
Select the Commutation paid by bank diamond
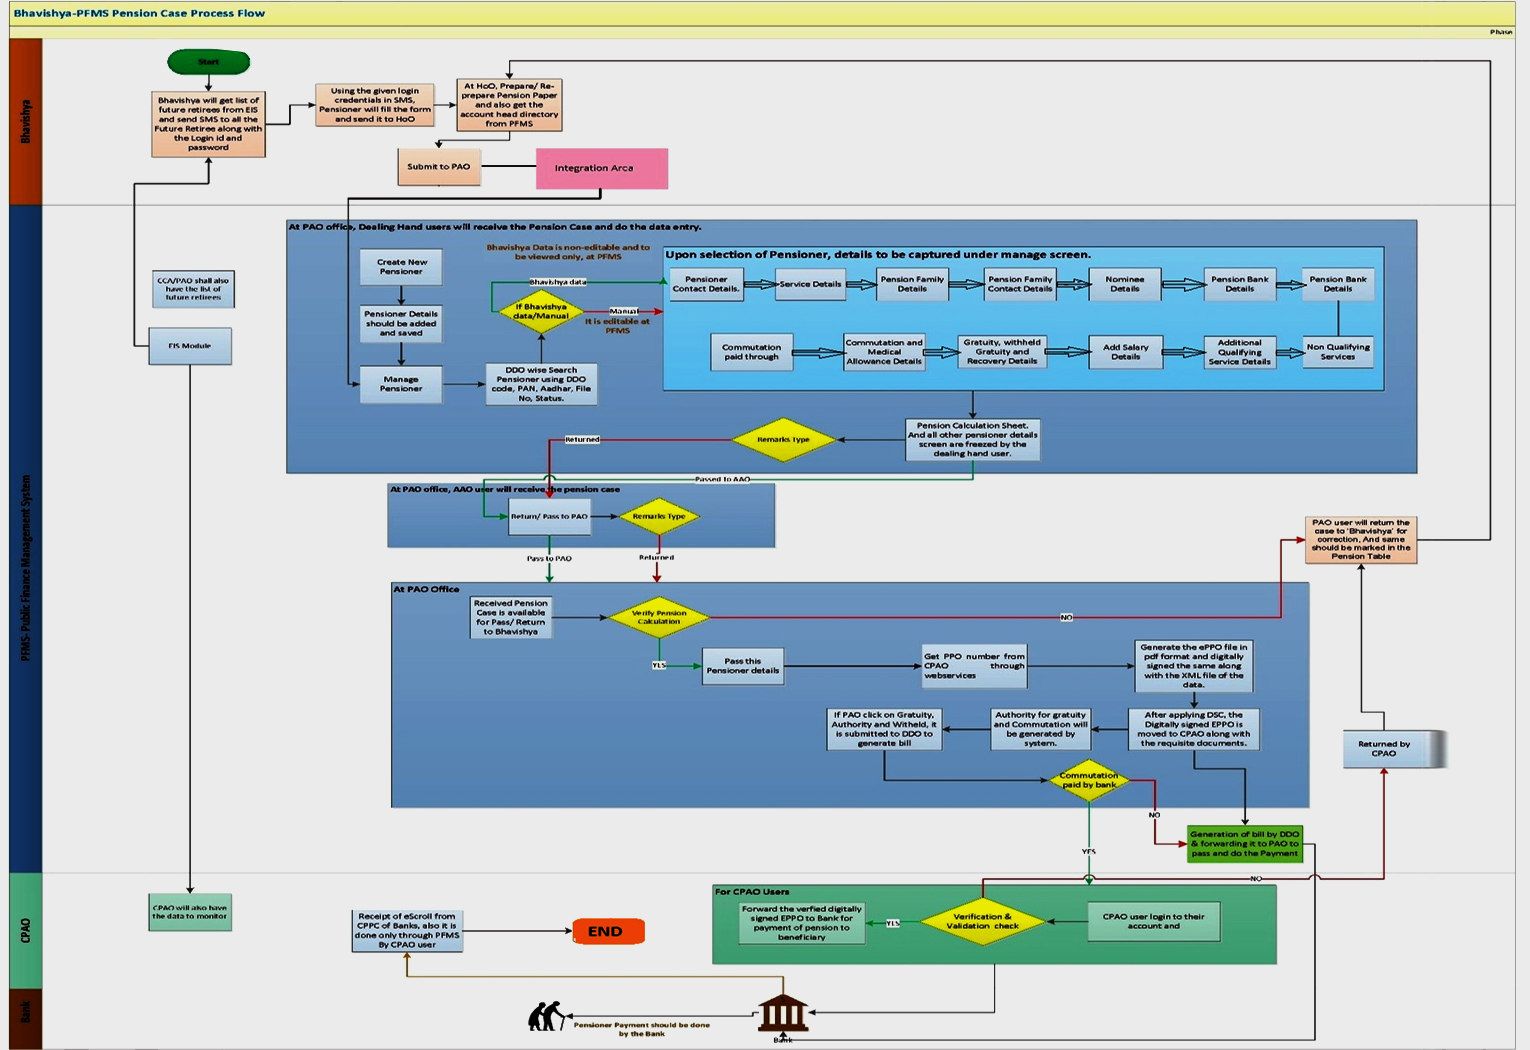click(1089, 780)
